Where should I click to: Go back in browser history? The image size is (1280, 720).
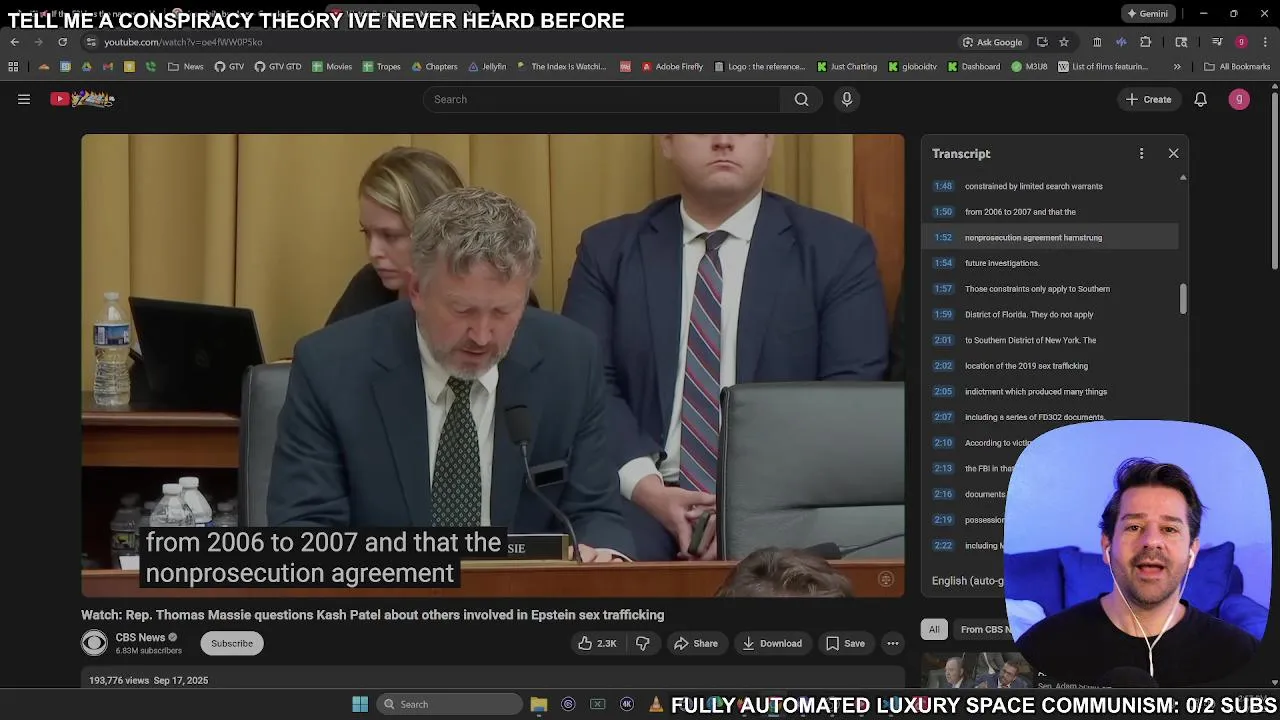tap(15, 42)
